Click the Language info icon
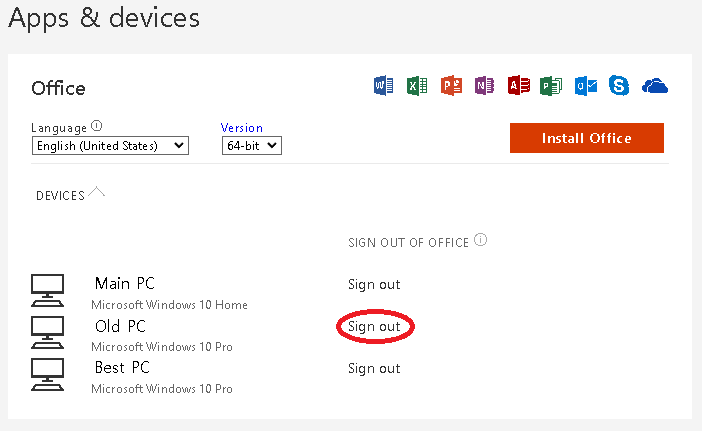The width and height of the screenshot is (702, 431). point(97,126)
